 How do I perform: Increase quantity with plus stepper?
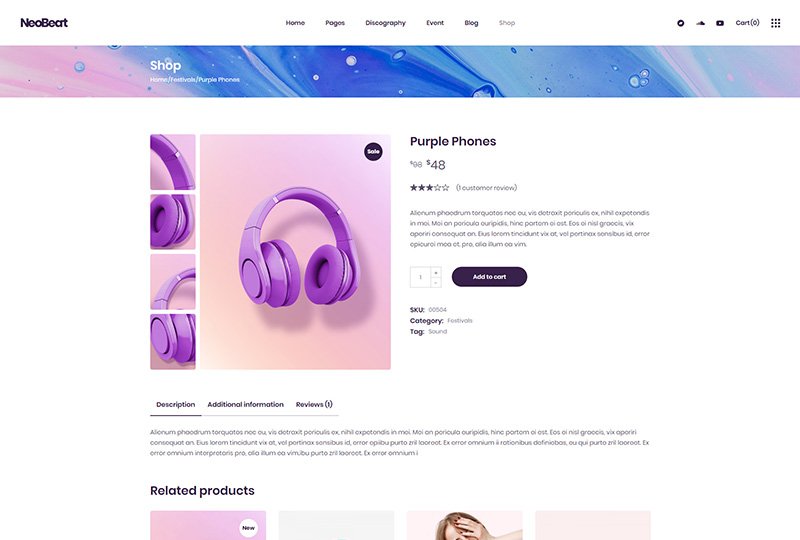[436, 273]
